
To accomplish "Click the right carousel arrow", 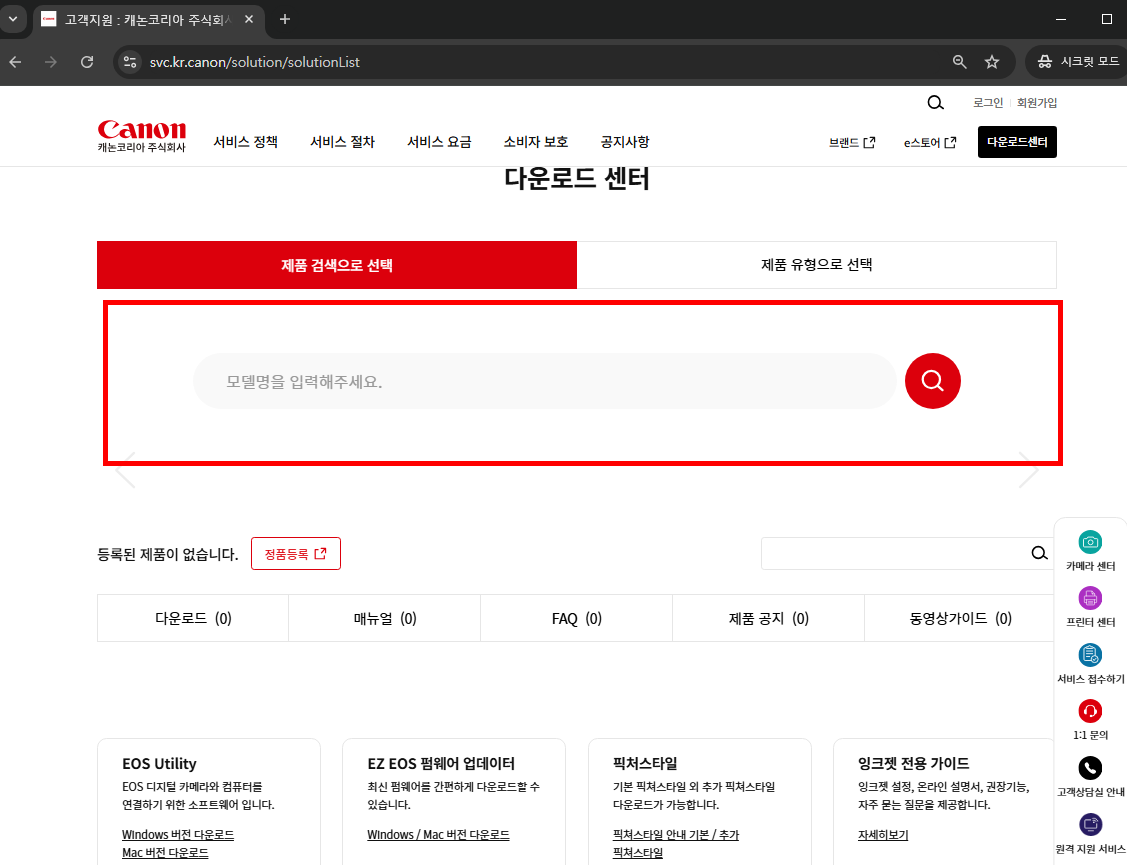I will pos(1030,468).
